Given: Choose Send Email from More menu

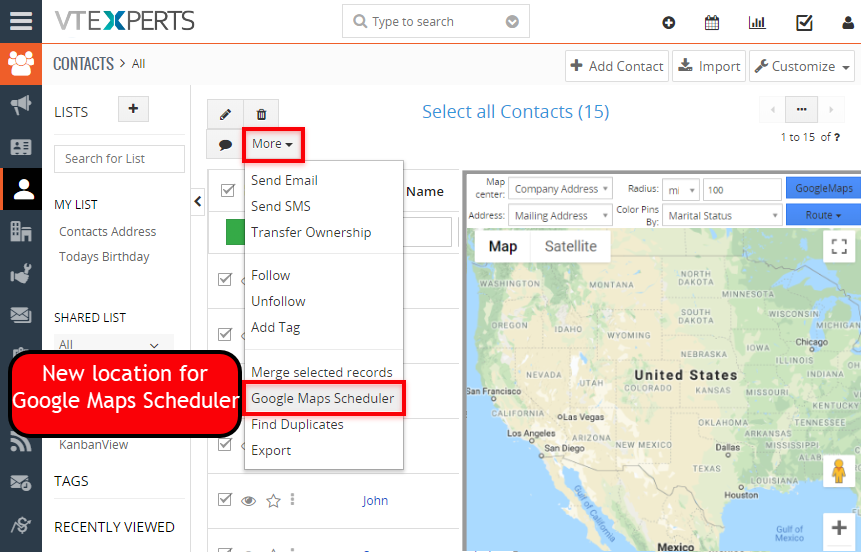Looking at the screenshot, I should point(284,180).
